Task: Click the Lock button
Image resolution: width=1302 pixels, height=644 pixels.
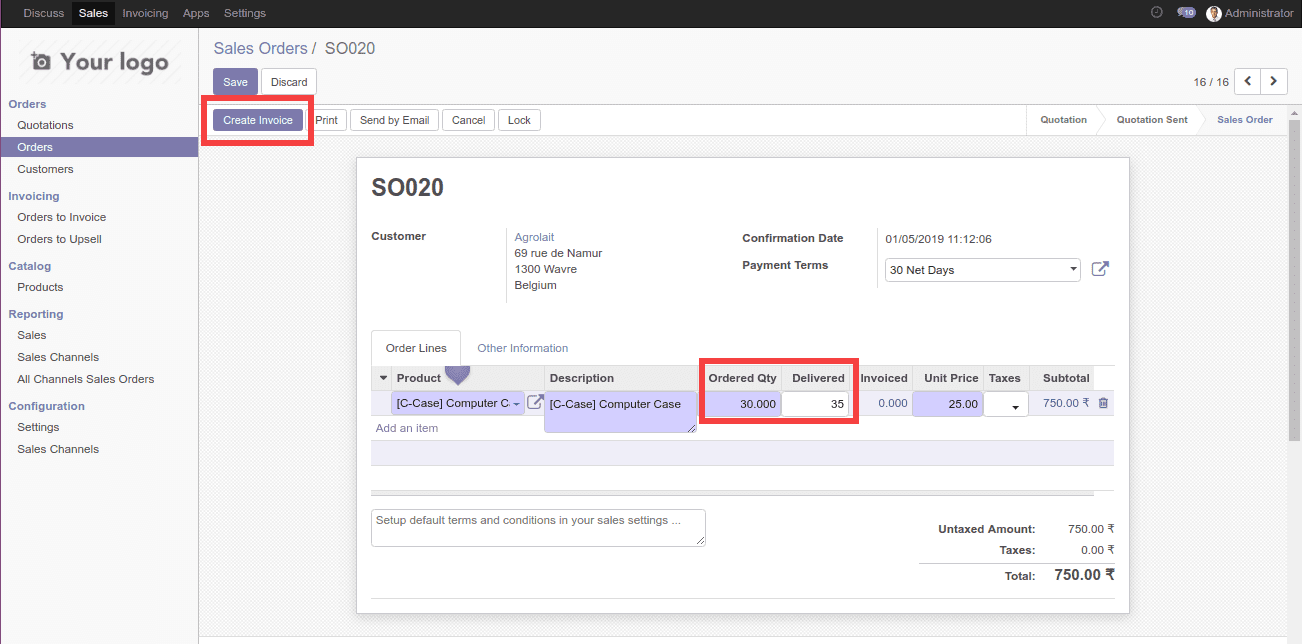Action: tap(519, 120)
